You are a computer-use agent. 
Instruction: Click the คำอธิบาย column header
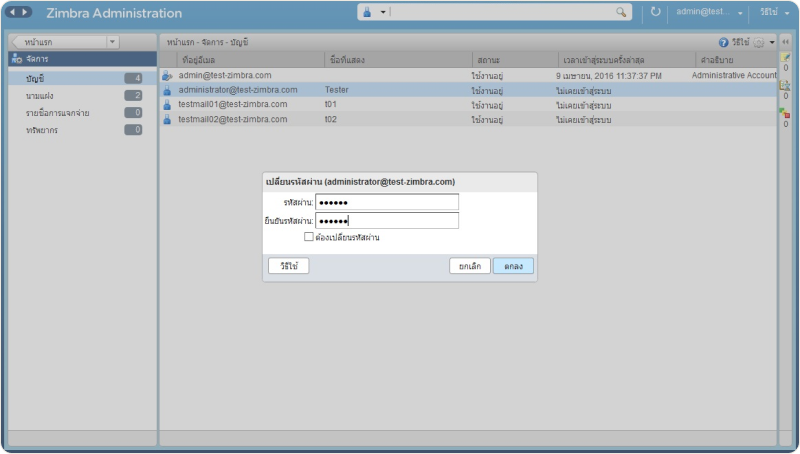coord(736,60)
